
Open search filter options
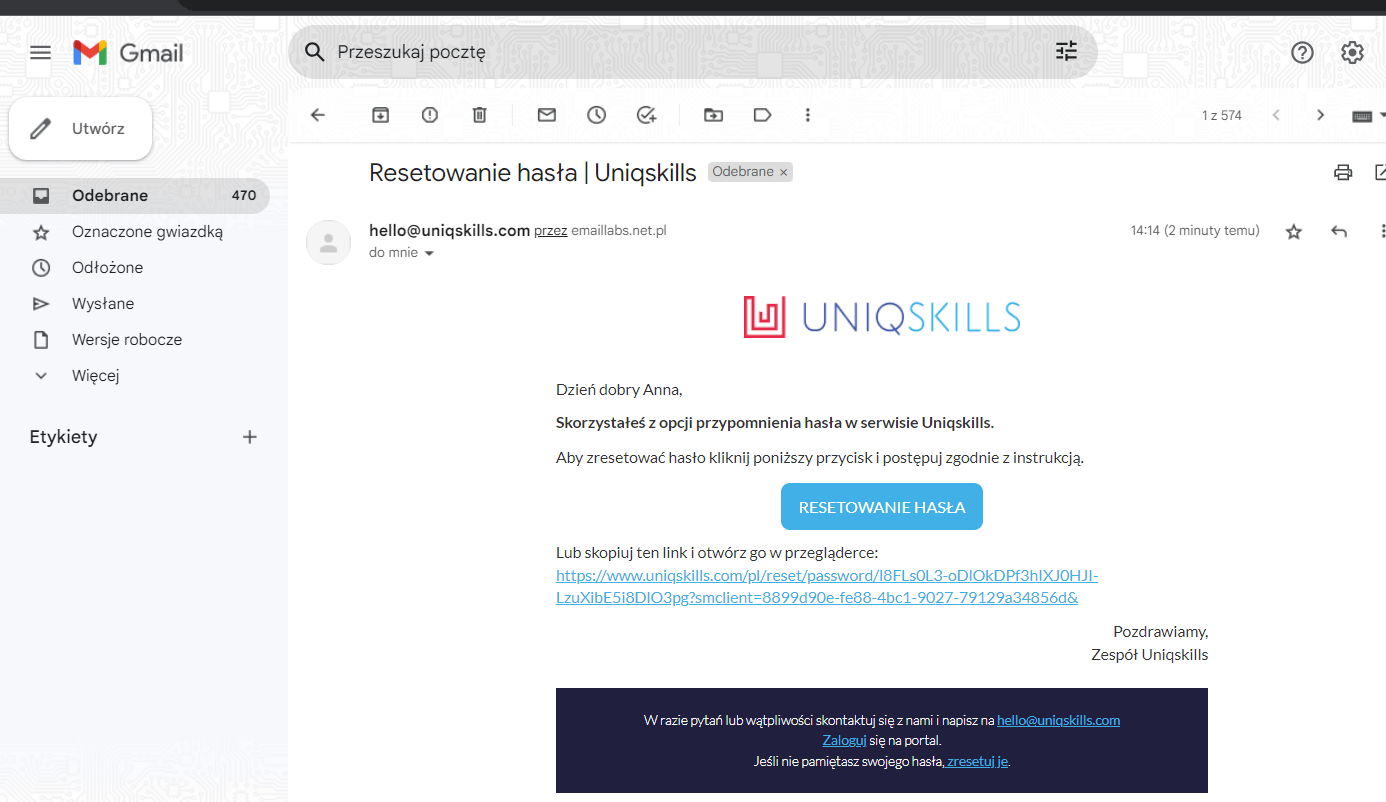[1067, 51]
